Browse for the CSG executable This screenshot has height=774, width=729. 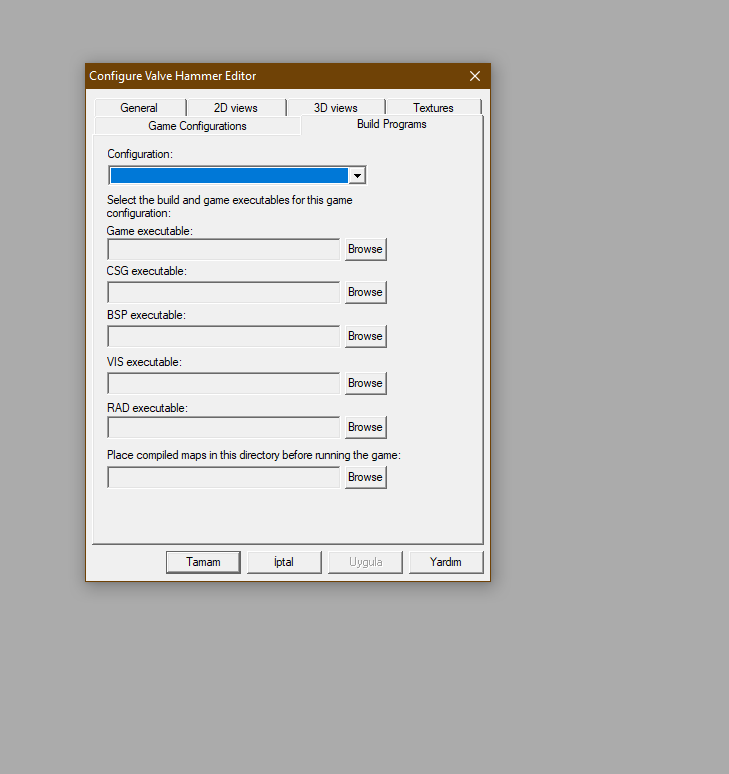pos(365,292)
